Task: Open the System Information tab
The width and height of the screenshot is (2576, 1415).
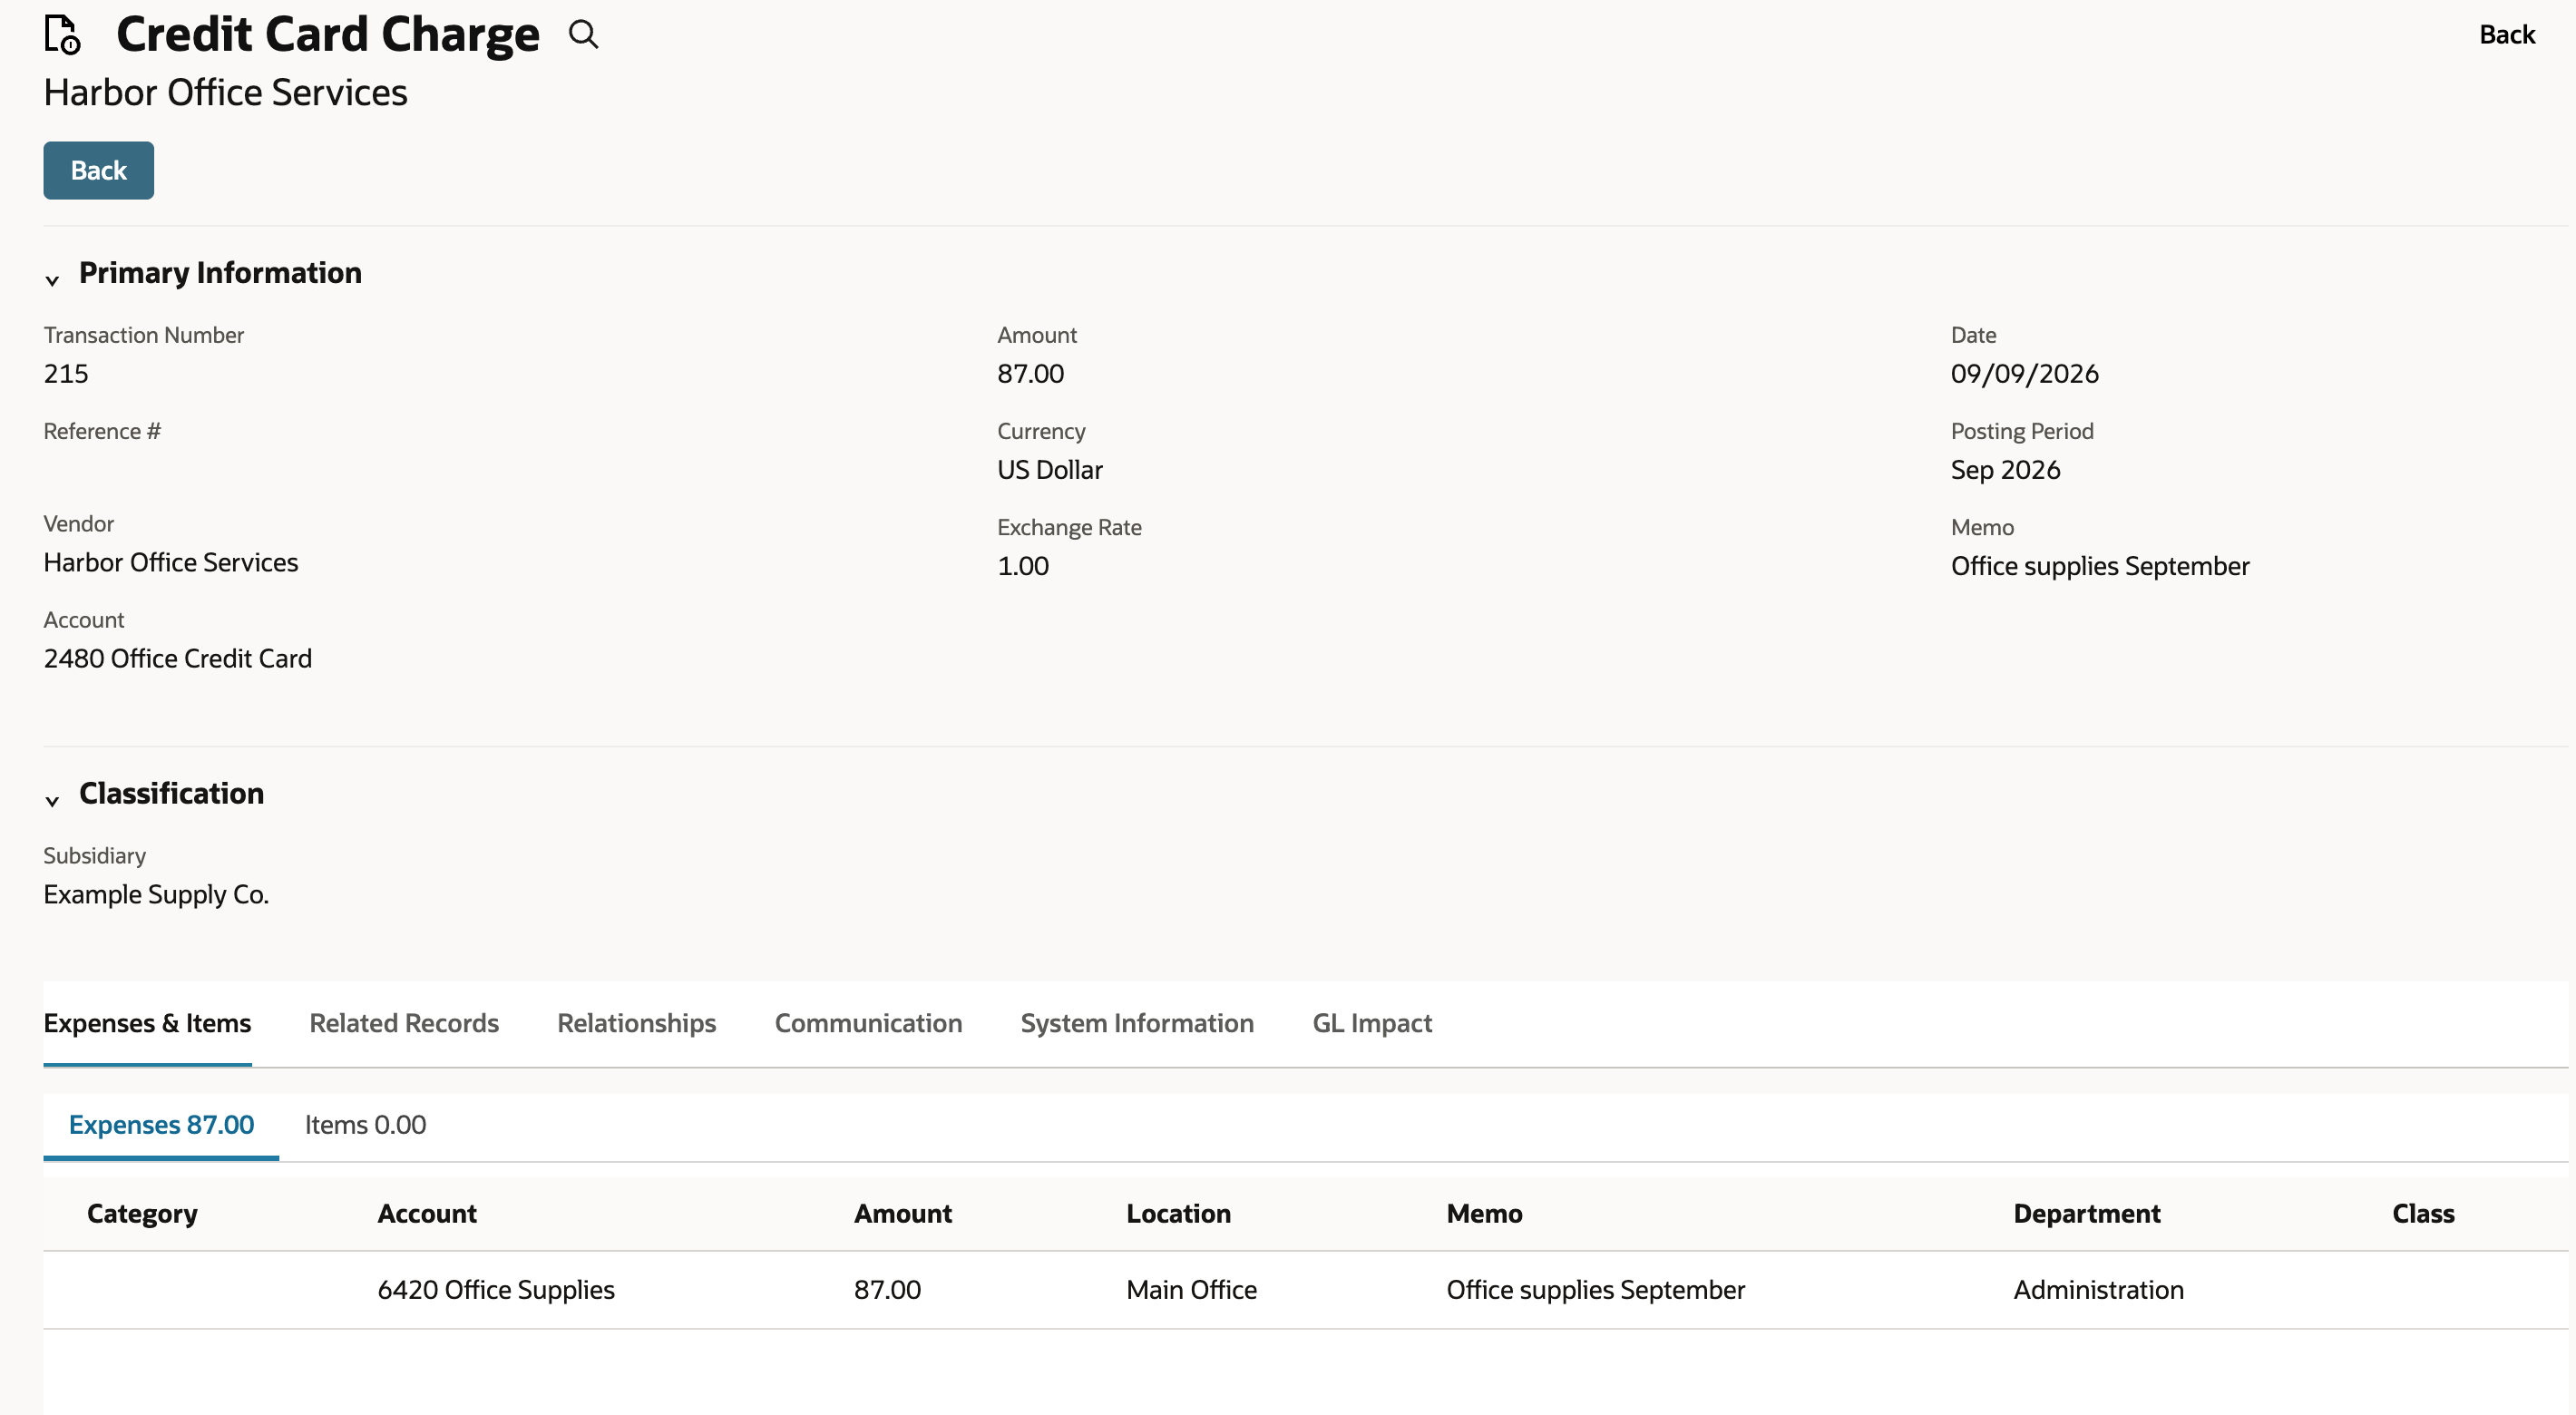Action: coord(1137,1023)
